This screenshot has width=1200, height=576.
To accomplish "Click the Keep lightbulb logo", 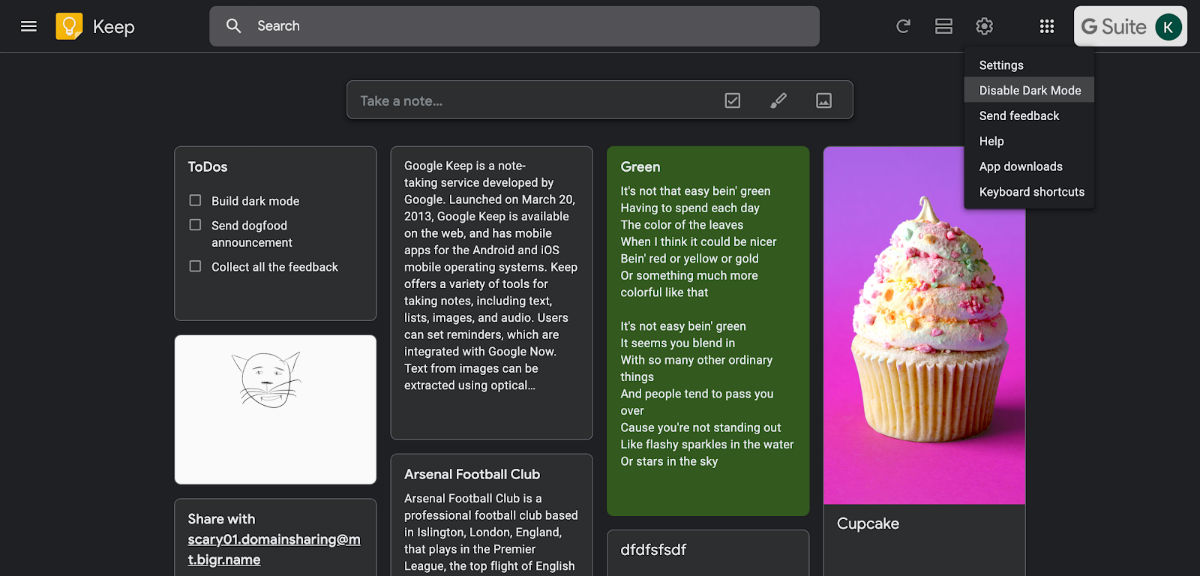I will coord(69,26).
